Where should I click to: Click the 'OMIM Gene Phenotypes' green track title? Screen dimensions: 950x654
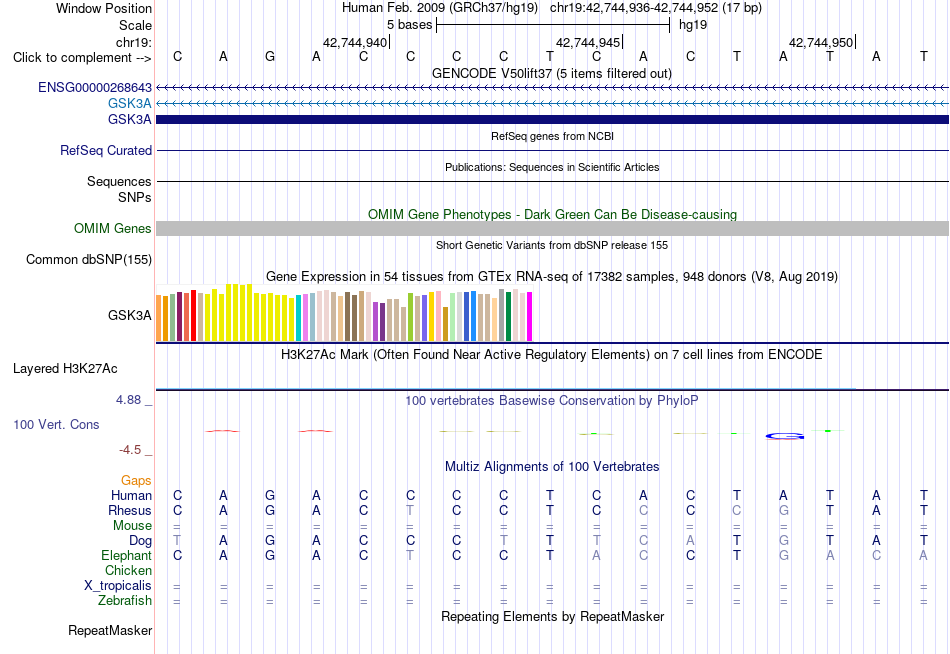(553, 215)
